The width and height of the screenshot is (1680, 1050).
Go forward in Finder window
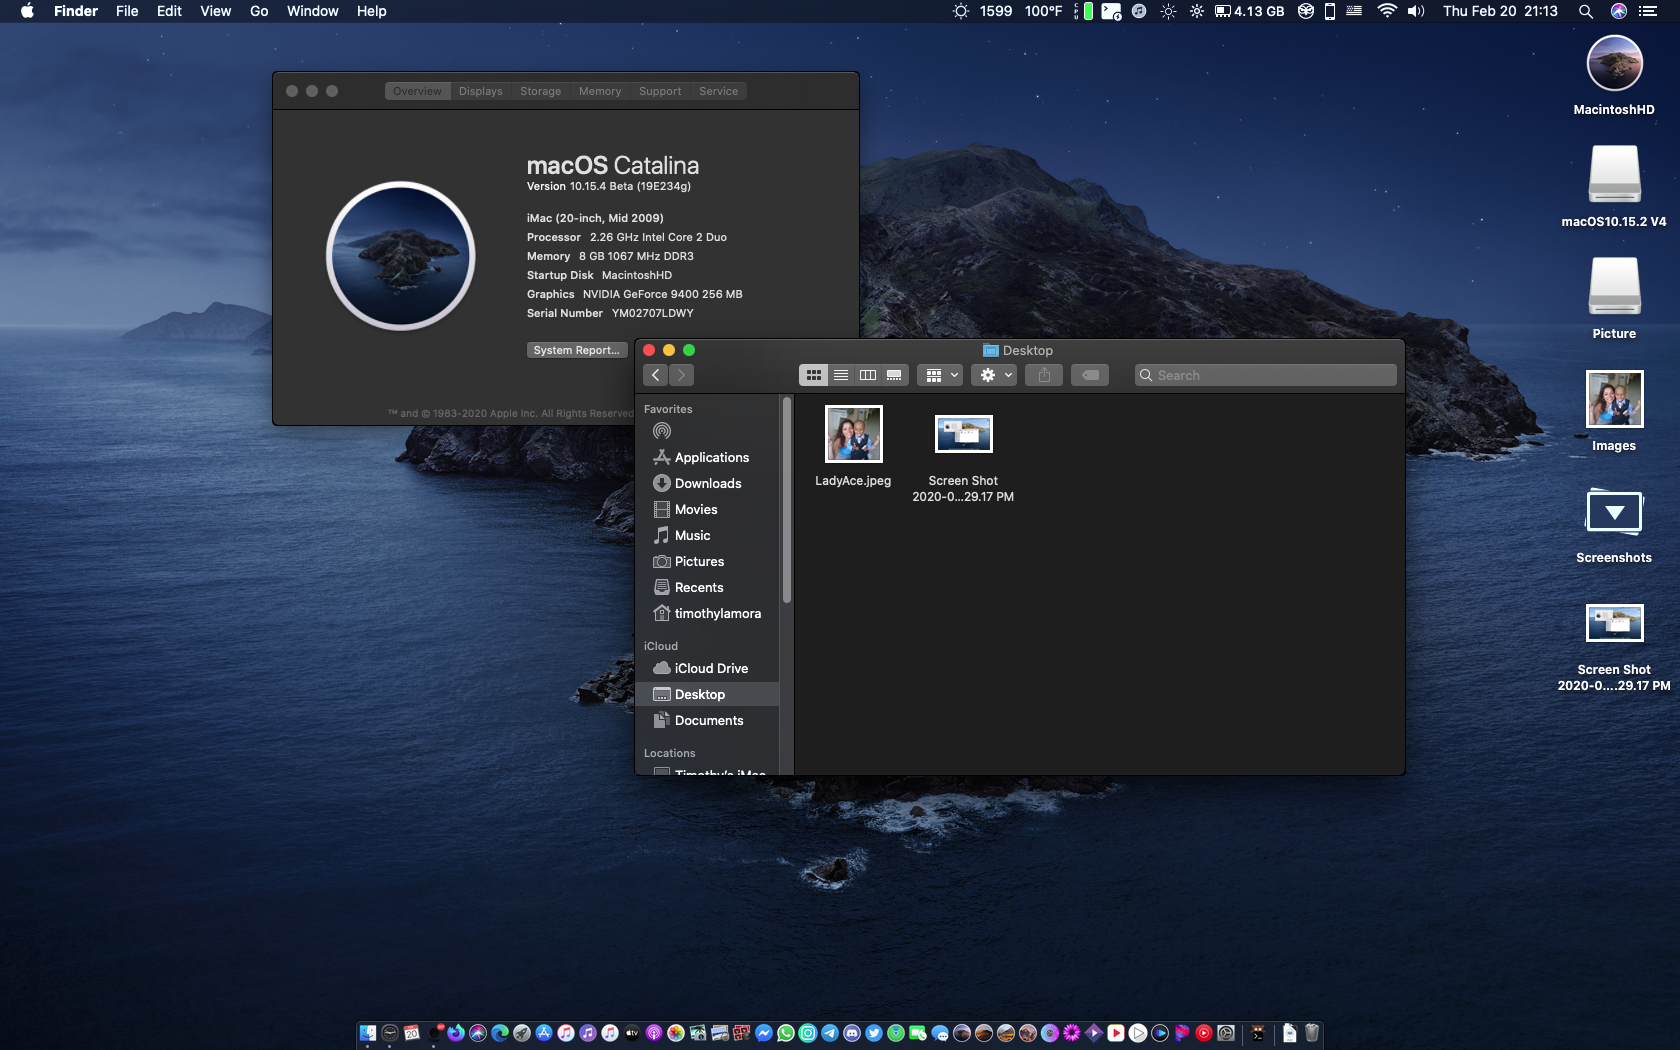point(681,375)
